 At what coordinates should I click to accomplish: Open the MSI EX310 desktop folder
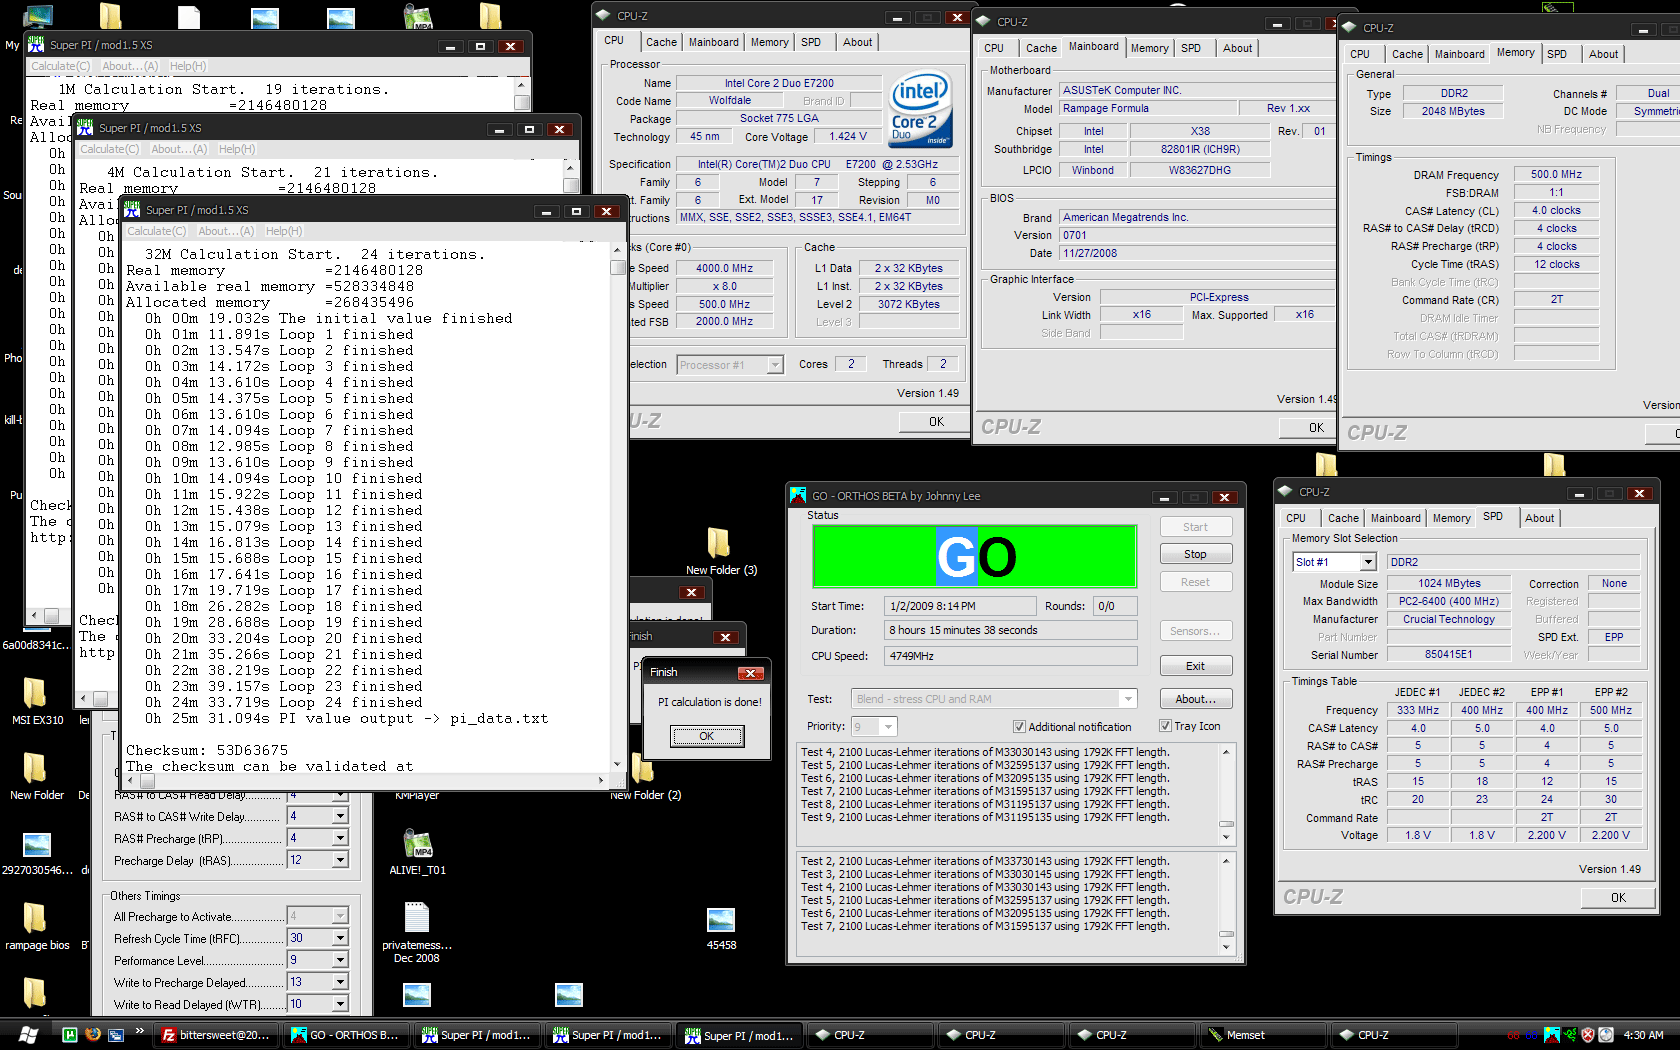point(35,693)
